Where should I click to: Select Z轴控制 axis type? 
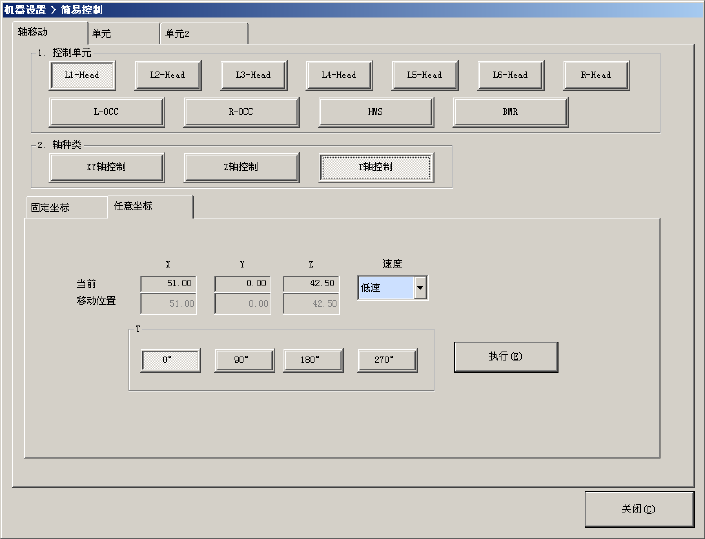click(241, 167)
